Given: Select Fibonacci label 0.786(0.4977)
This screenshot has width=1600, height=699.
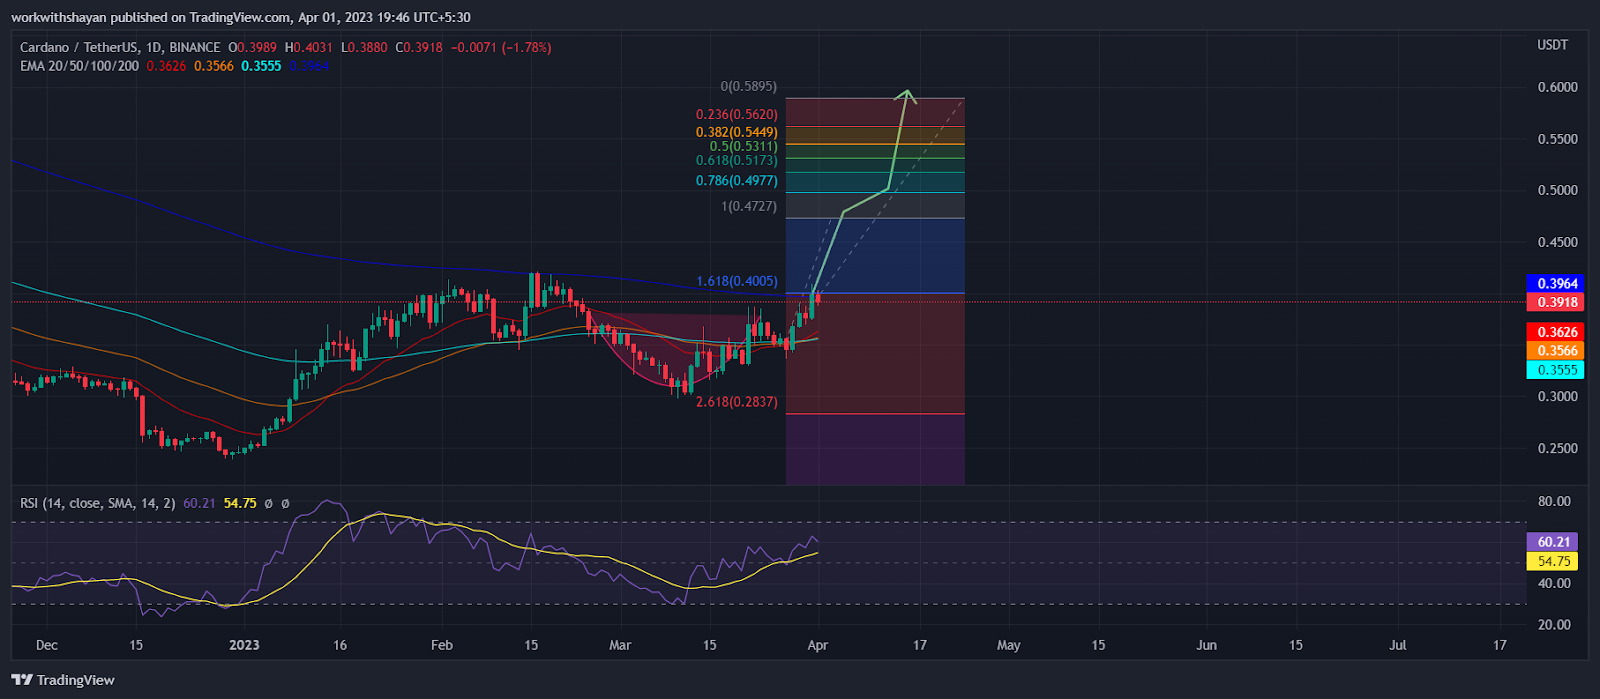Looking at the screenshot, I should [736, 181].
